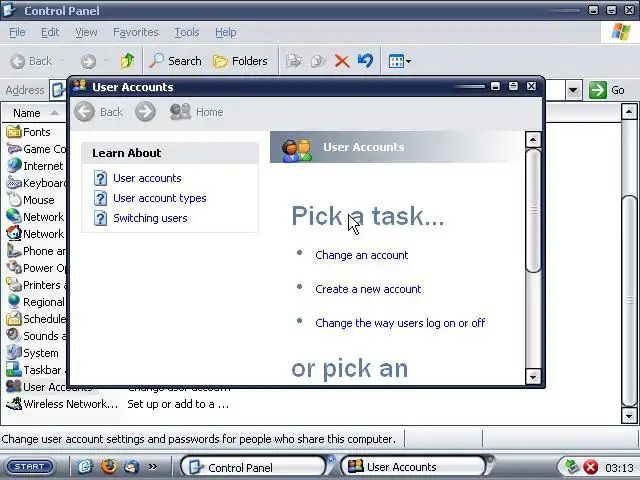
Task: Click the Move To toolbar icon
Action: pos(294,61)
